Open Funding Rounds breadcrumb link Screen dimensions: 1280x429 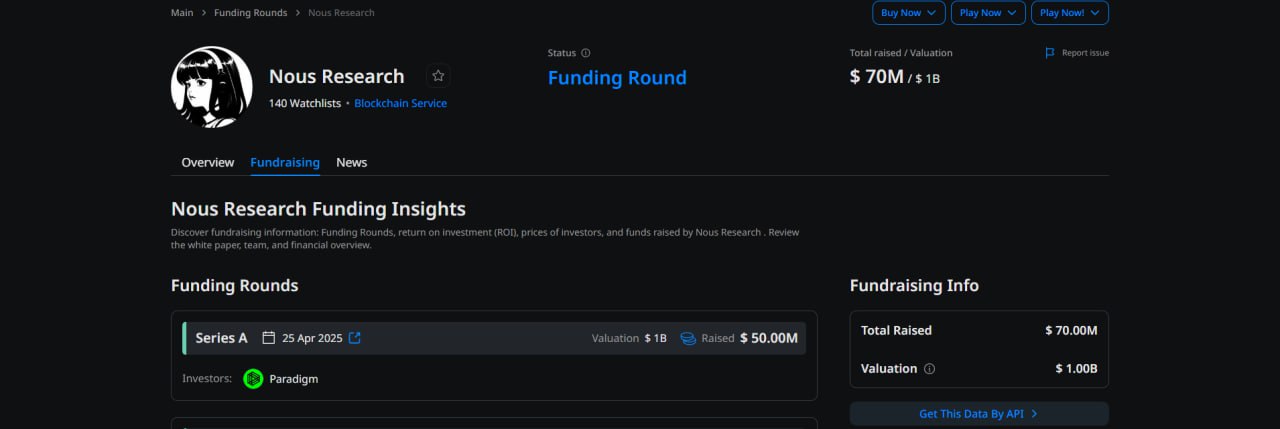pos(250,13)
